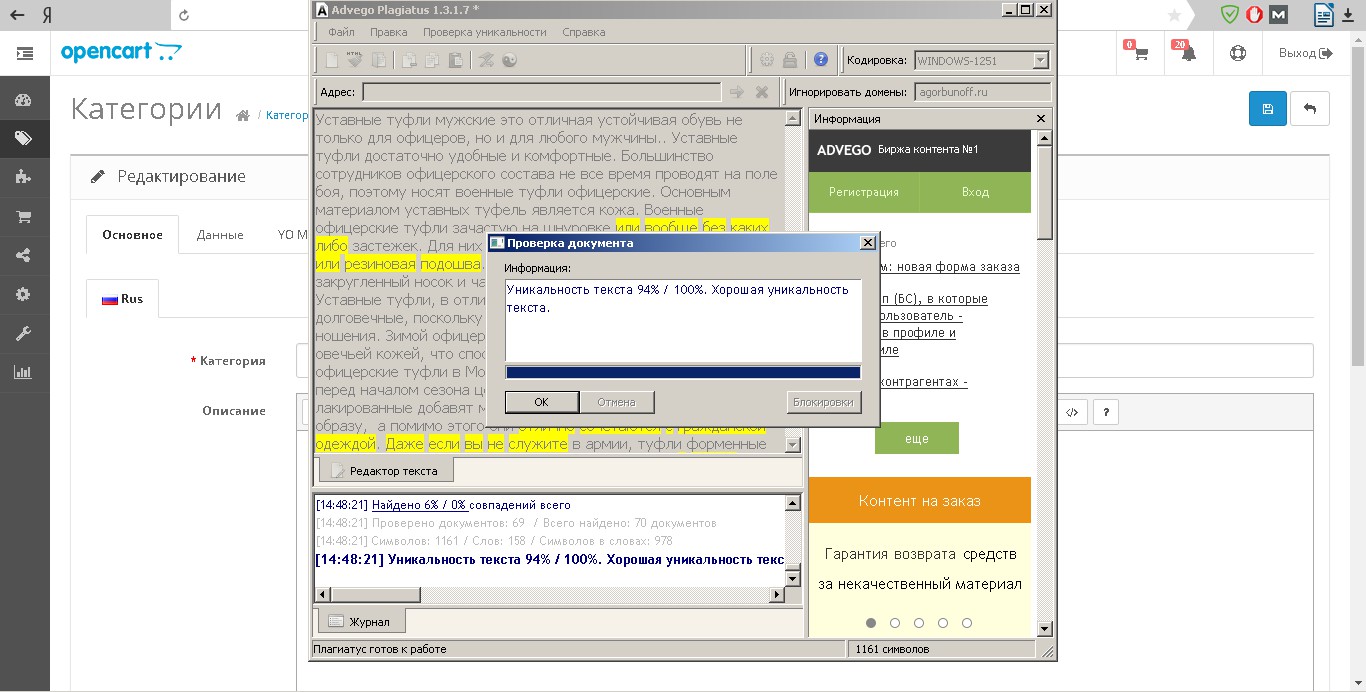Click the journal horizontal scrollbar right arrow
The width and height of the screenshot is (1366, 692).
point(777,595)
